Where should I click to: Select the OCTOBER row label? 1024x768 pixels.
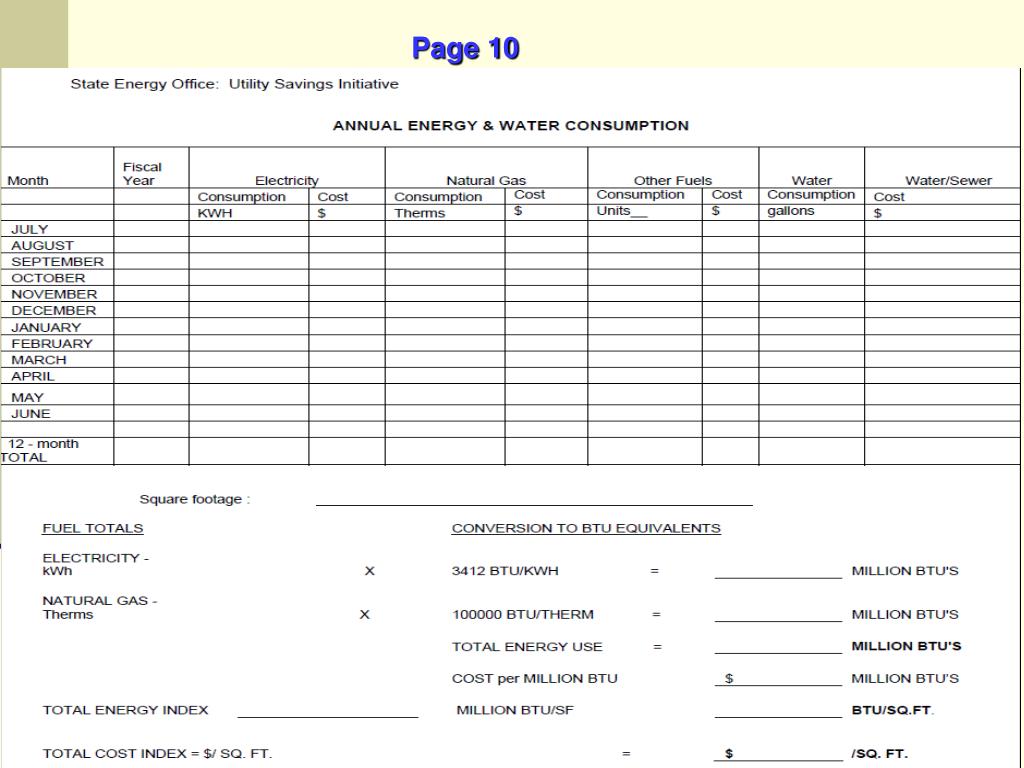[48, 278]
